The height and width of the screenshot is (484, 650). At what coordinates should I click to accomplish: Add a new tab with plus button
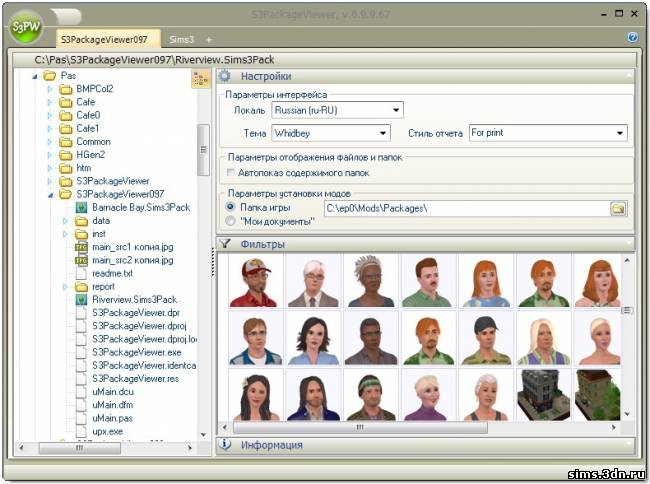[209, 38]
